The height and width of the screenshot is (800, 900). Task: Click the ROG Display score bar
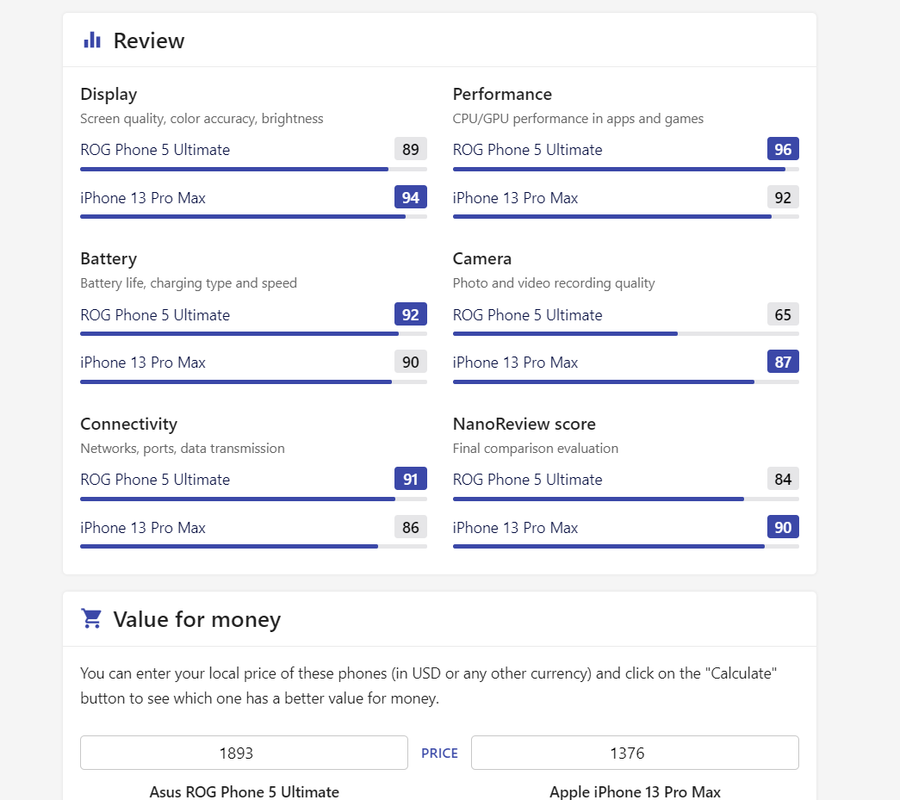253,169
